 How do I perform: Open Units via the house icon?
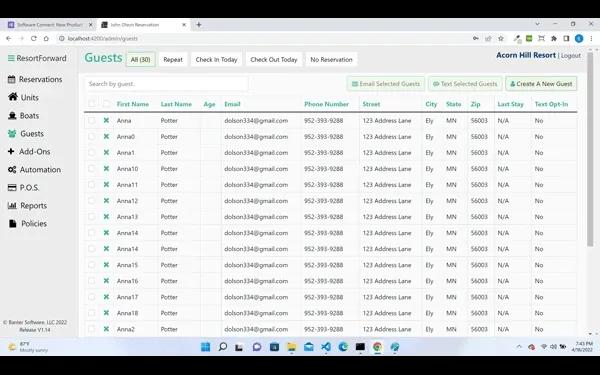pos(13,97)
